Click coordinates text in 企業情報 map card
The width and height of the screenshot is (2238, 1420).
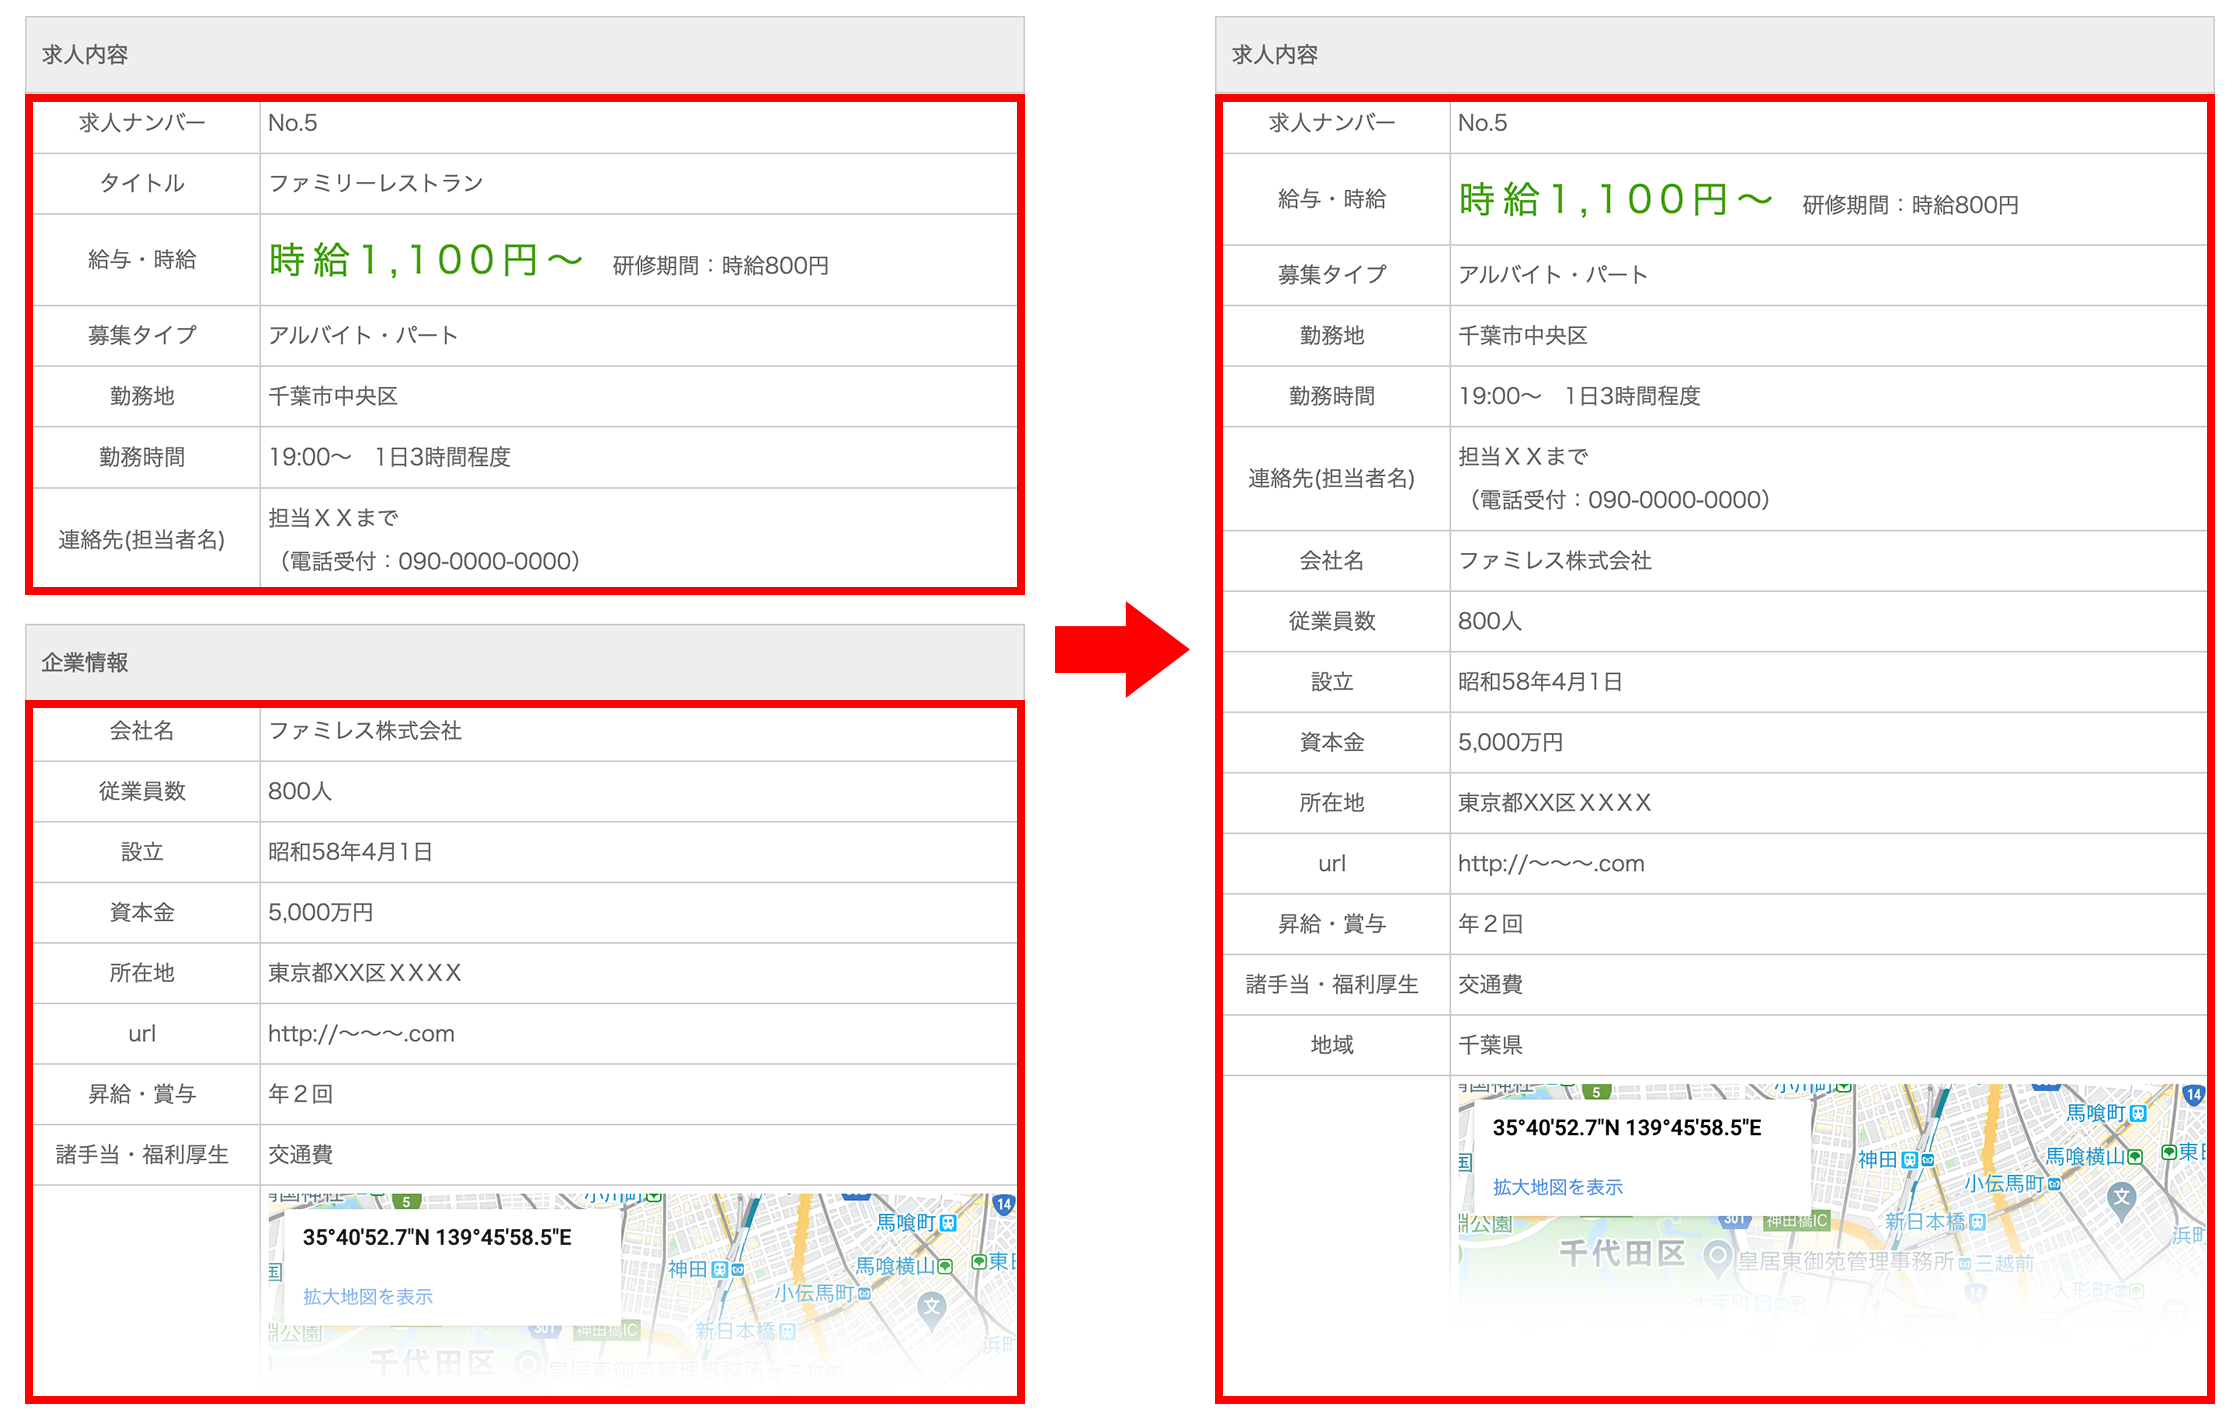click(437, 1237)
